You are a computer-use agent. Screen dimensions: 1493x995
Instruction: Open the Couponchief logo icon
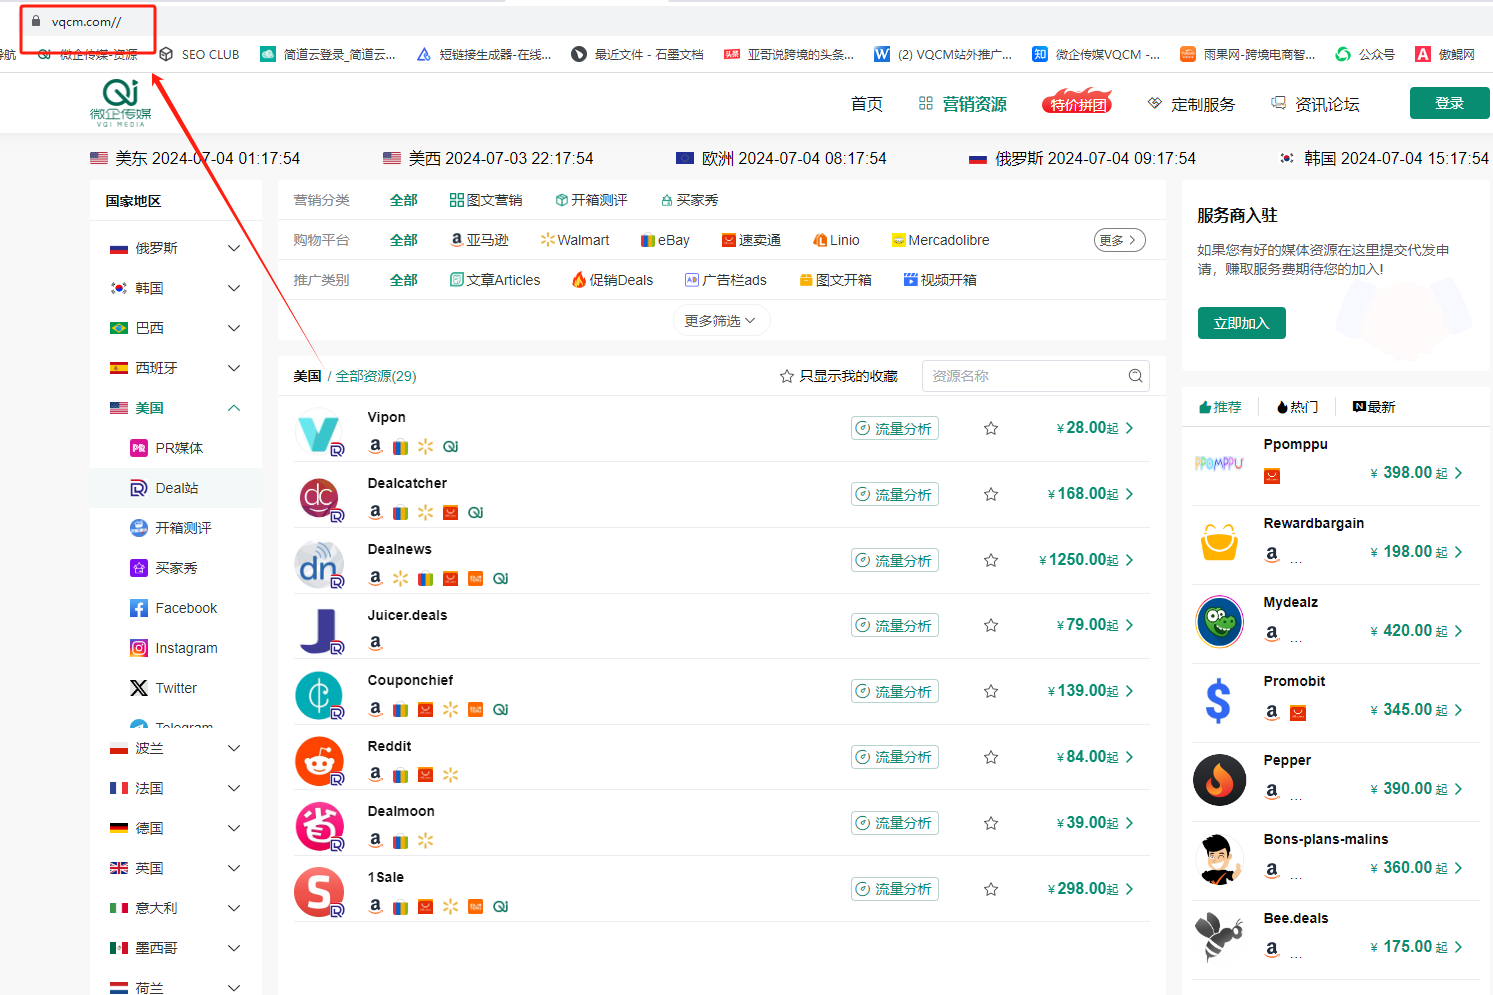319,696
